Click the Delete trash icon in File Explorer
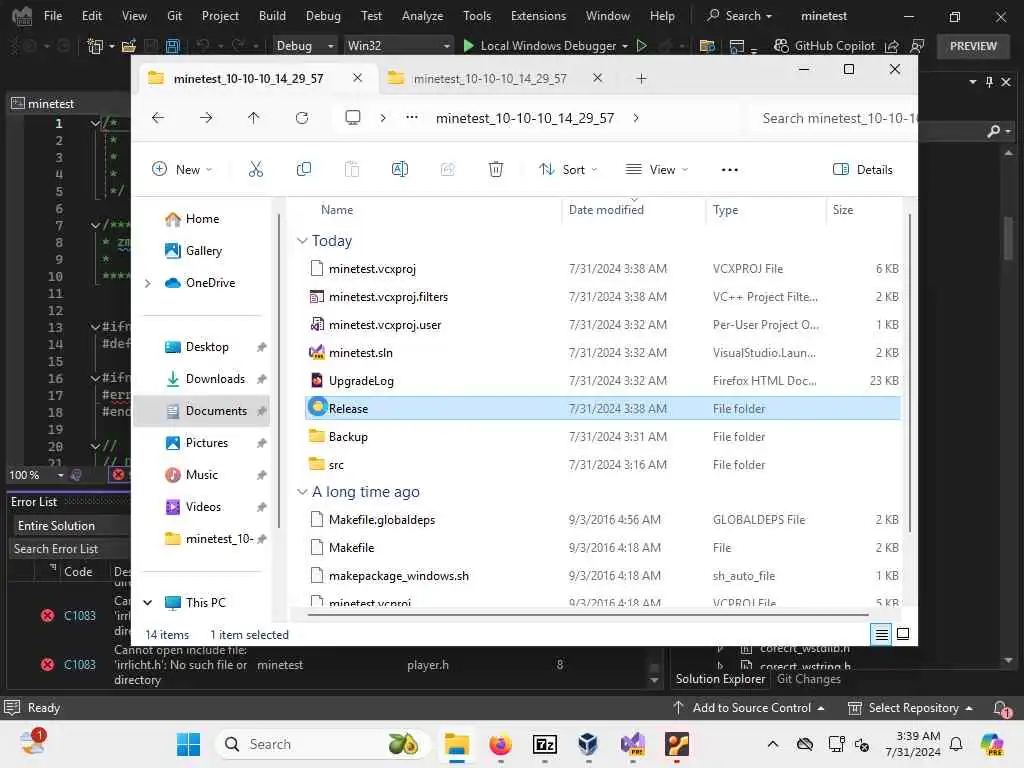Screen dimensions: 1024x768 click(x=496, y=170)
